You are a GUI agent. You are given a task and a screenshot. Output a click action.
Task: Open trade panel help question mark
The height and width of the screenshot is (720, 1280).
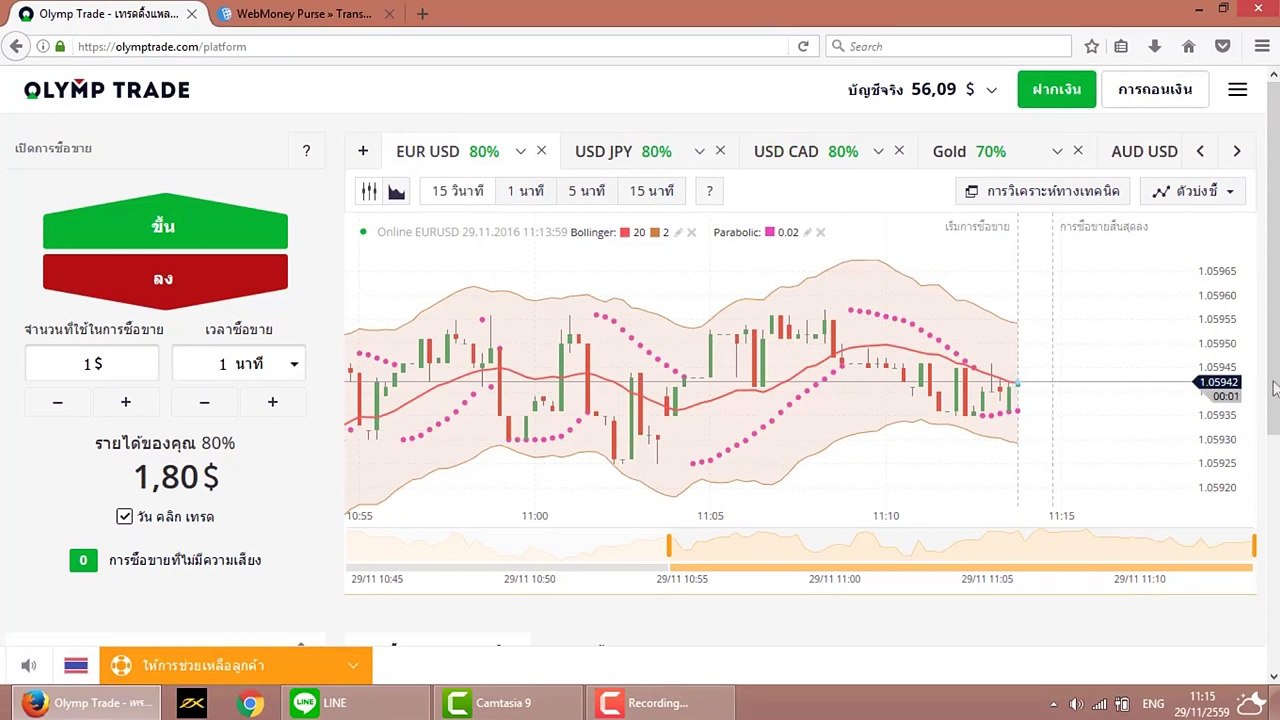pos(306,150)
